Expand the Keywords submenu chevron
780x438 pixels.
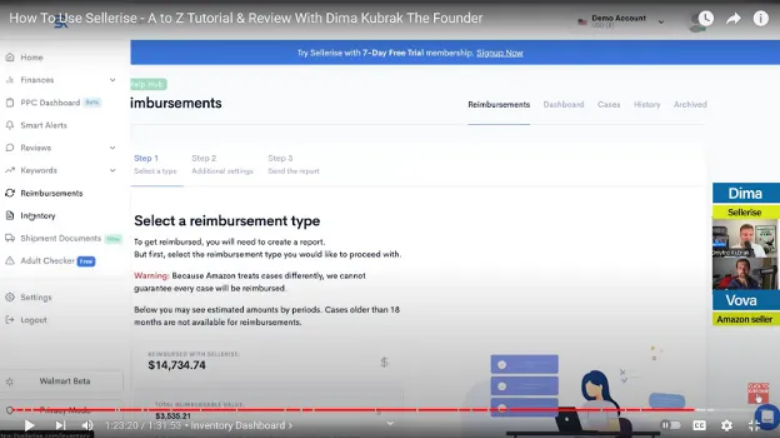112,170
